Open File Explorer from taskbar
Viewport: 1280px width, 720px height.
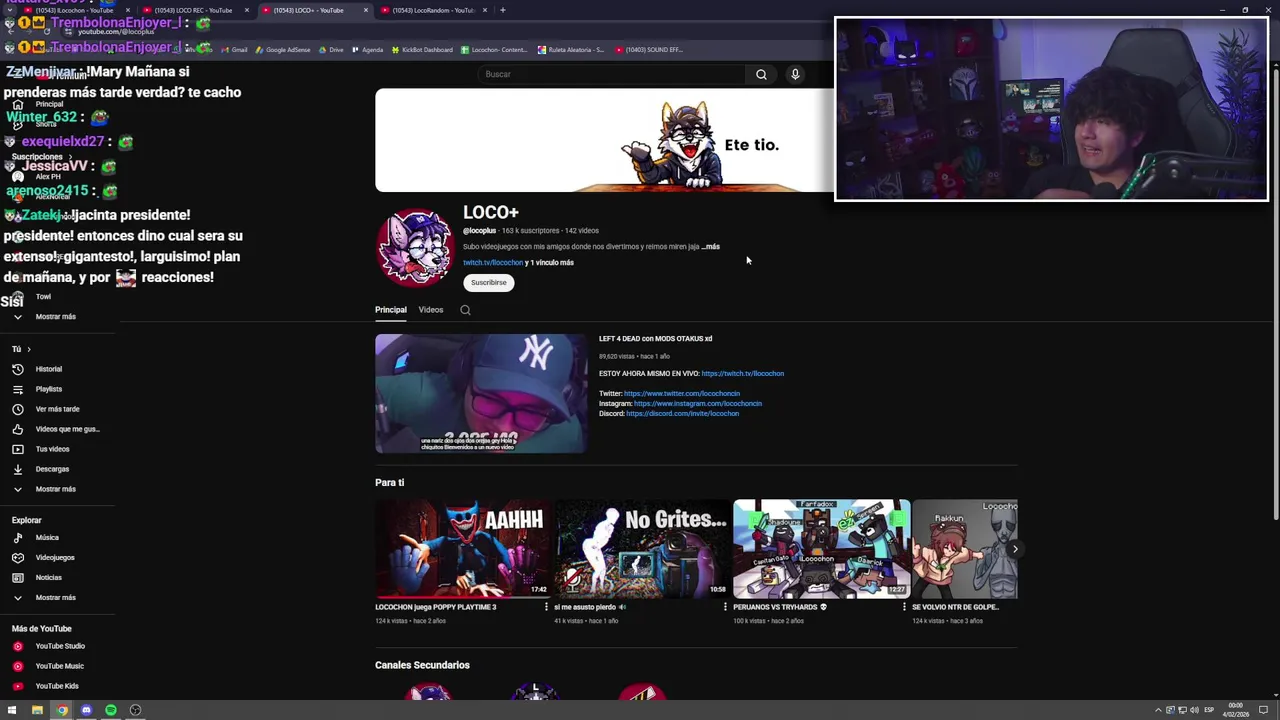(37, 710)
